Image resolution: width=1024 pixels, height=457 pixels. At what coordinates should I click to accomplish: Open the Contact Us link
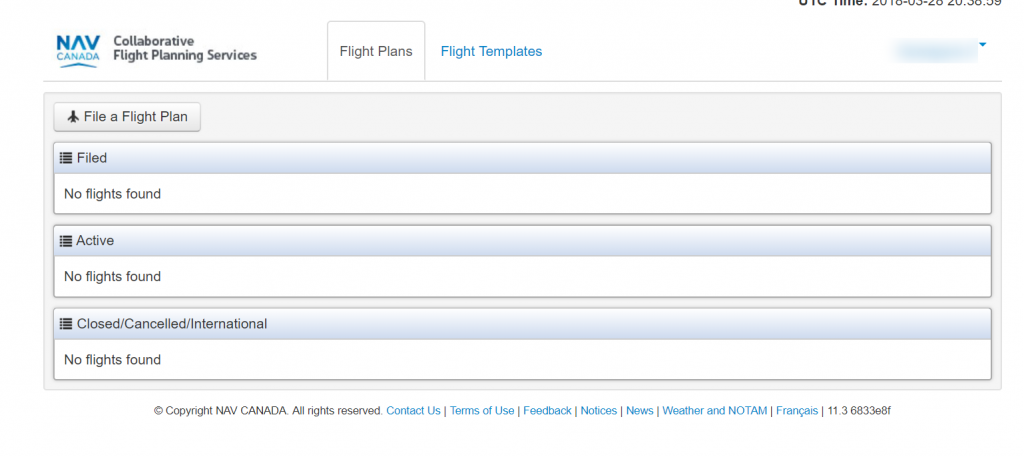coord(413,411)
